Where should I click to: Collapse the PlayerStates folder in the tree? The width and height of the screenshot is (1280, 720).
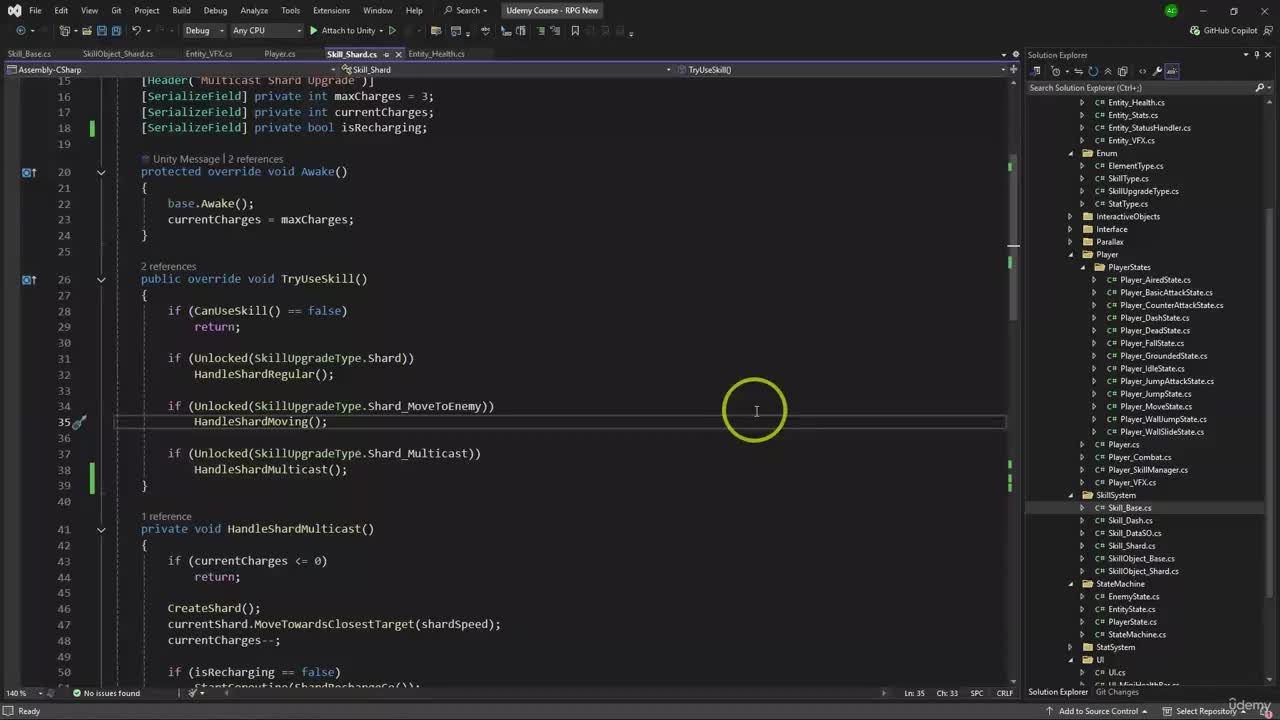tap(1083, 267)
